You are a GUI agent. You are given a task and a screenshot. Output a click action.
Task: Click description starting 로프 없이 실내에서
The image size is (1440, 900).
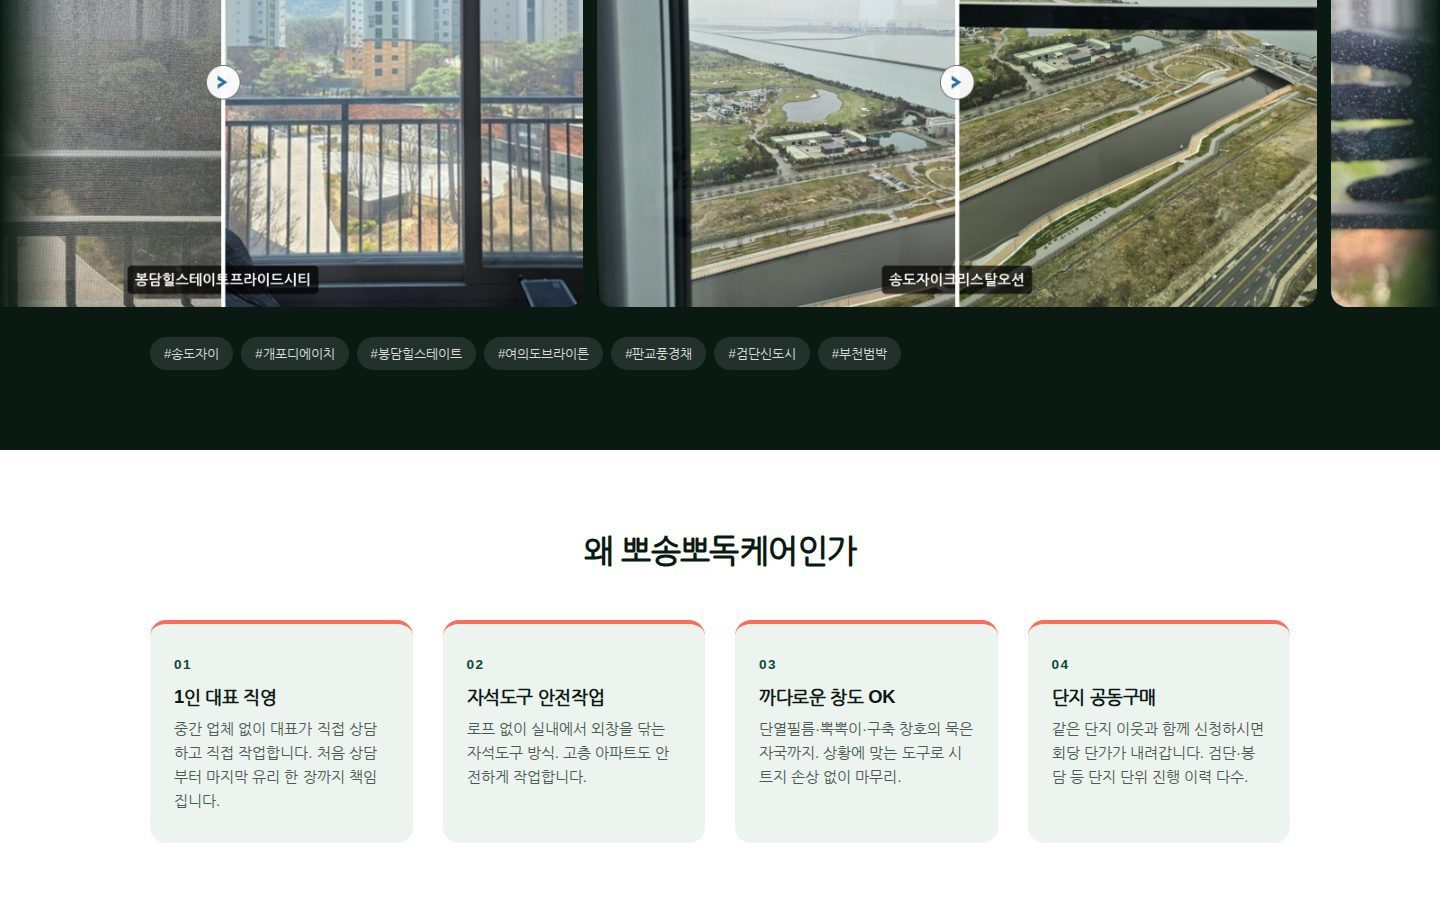point(568,753)
